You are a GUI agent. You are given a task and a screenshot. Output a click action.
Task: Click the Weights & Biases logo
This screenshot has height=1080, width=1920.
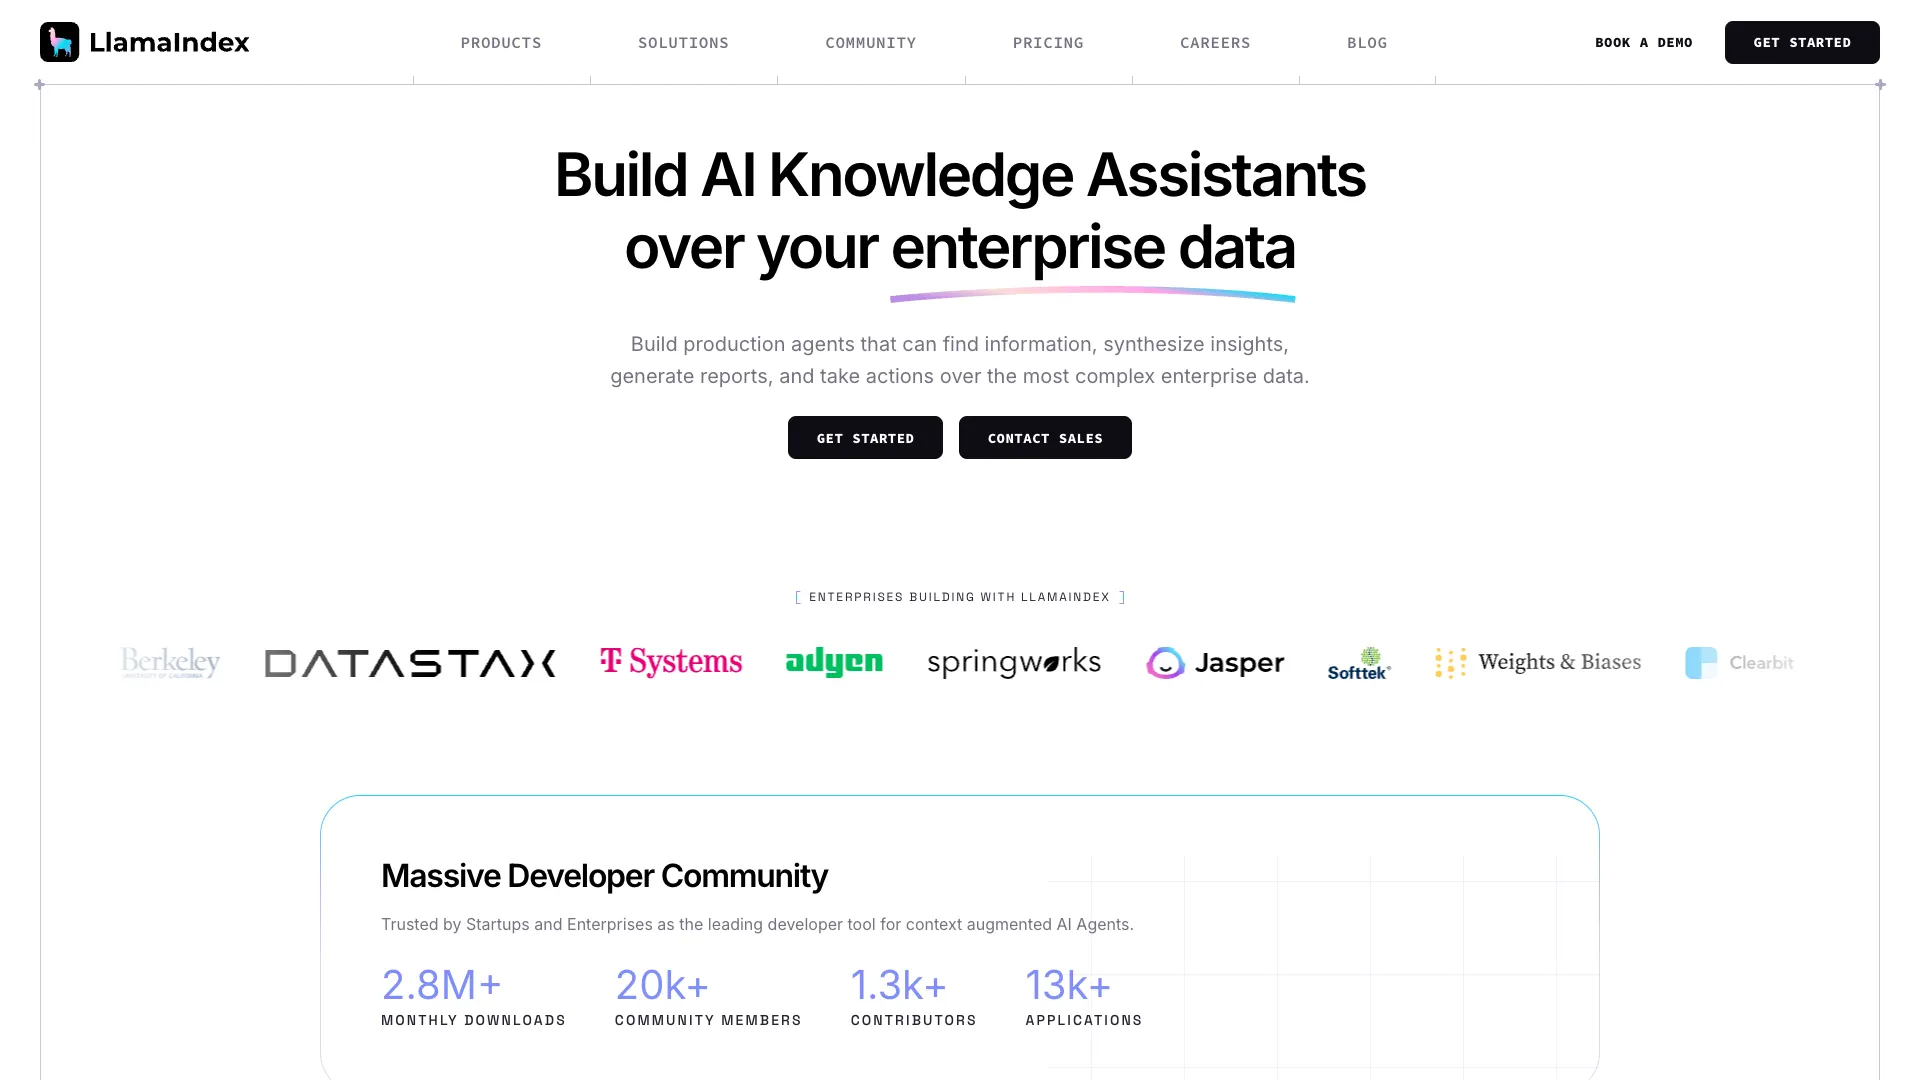coord(1538,662)
